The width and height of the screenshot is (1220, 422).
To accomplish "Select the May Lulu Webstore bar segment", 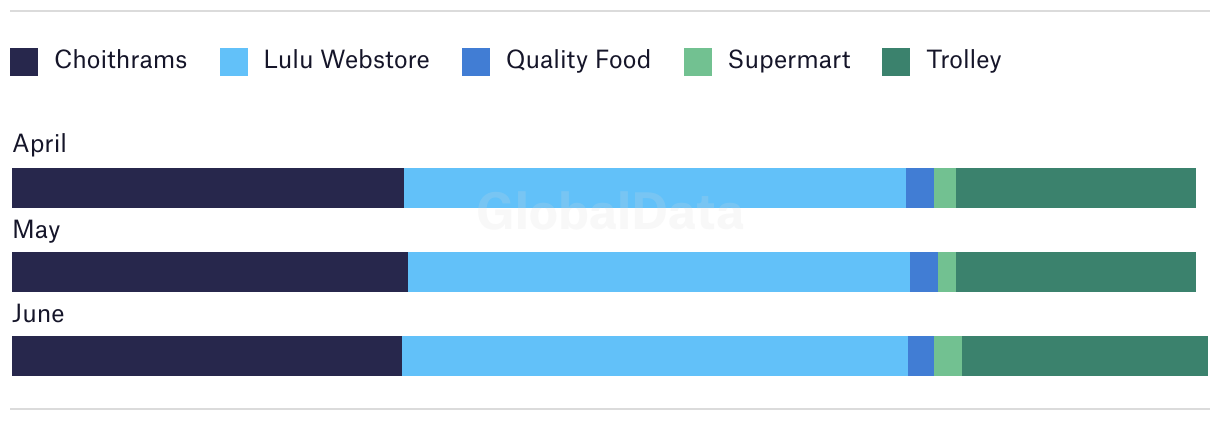I will [x=659, y=272].
